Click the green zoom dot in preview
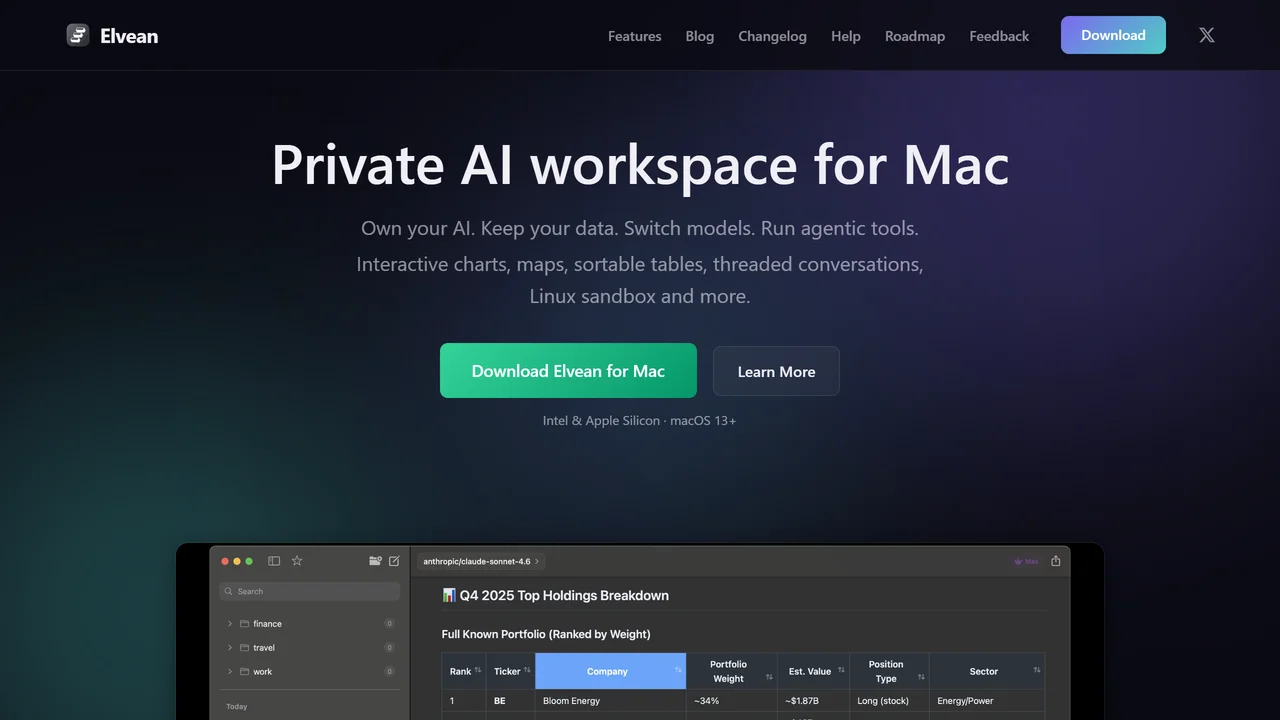Viewport: 1280px width, 720px height. click(249, 561)
